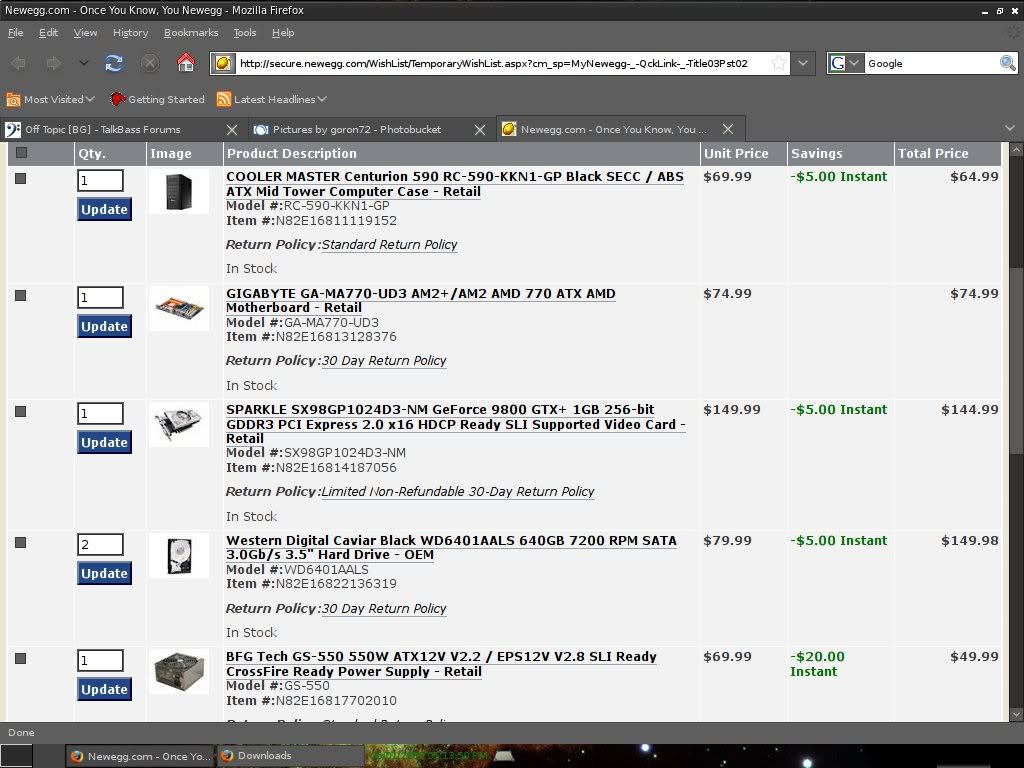1024x768 pixels.
Task: Go back with the Back arrow
Action: click(18, 63)
